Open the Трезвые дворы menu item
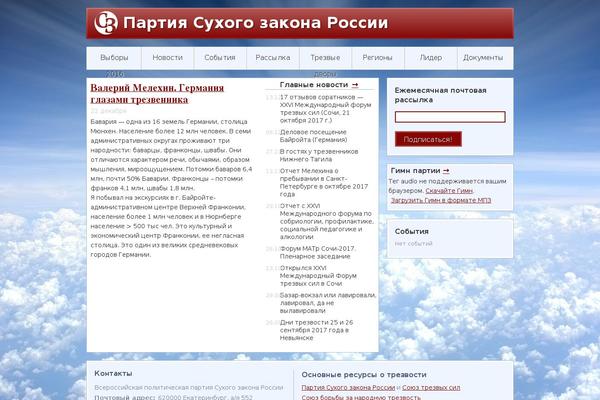Image resolution: width=600 pixels, height=400 pixels. coord(325,58)
